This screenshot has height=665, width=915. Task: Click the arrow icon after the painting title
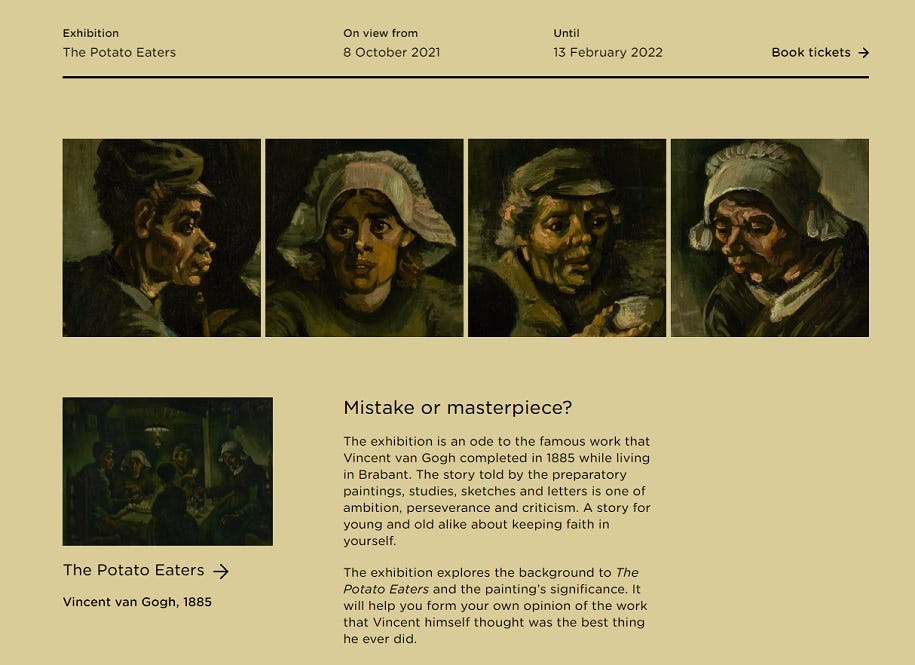click(221, 571)
